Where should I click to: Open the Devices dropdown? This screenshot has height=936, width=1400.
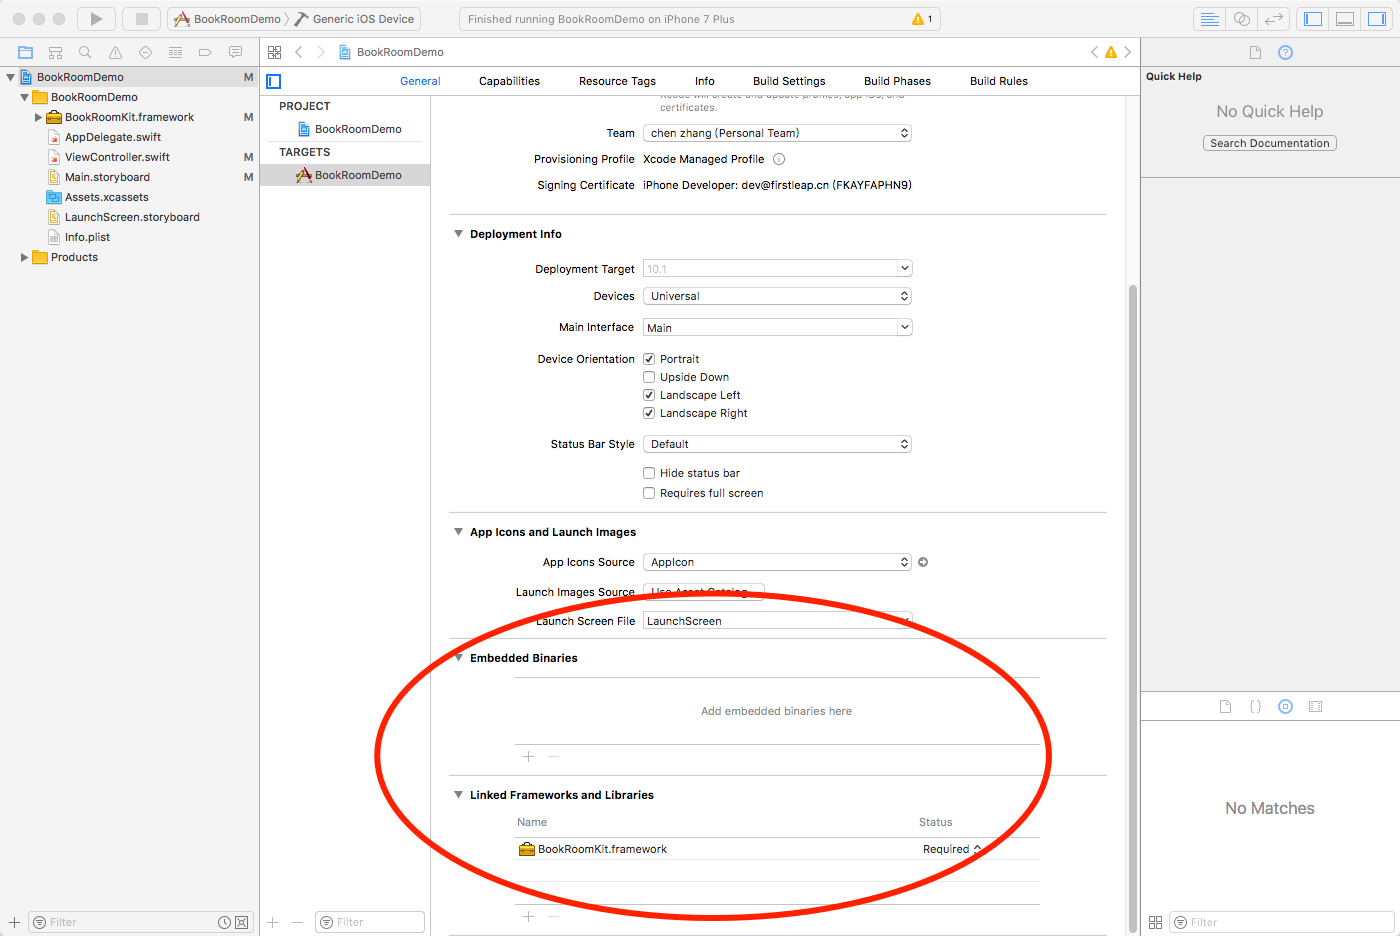[777, 296]
